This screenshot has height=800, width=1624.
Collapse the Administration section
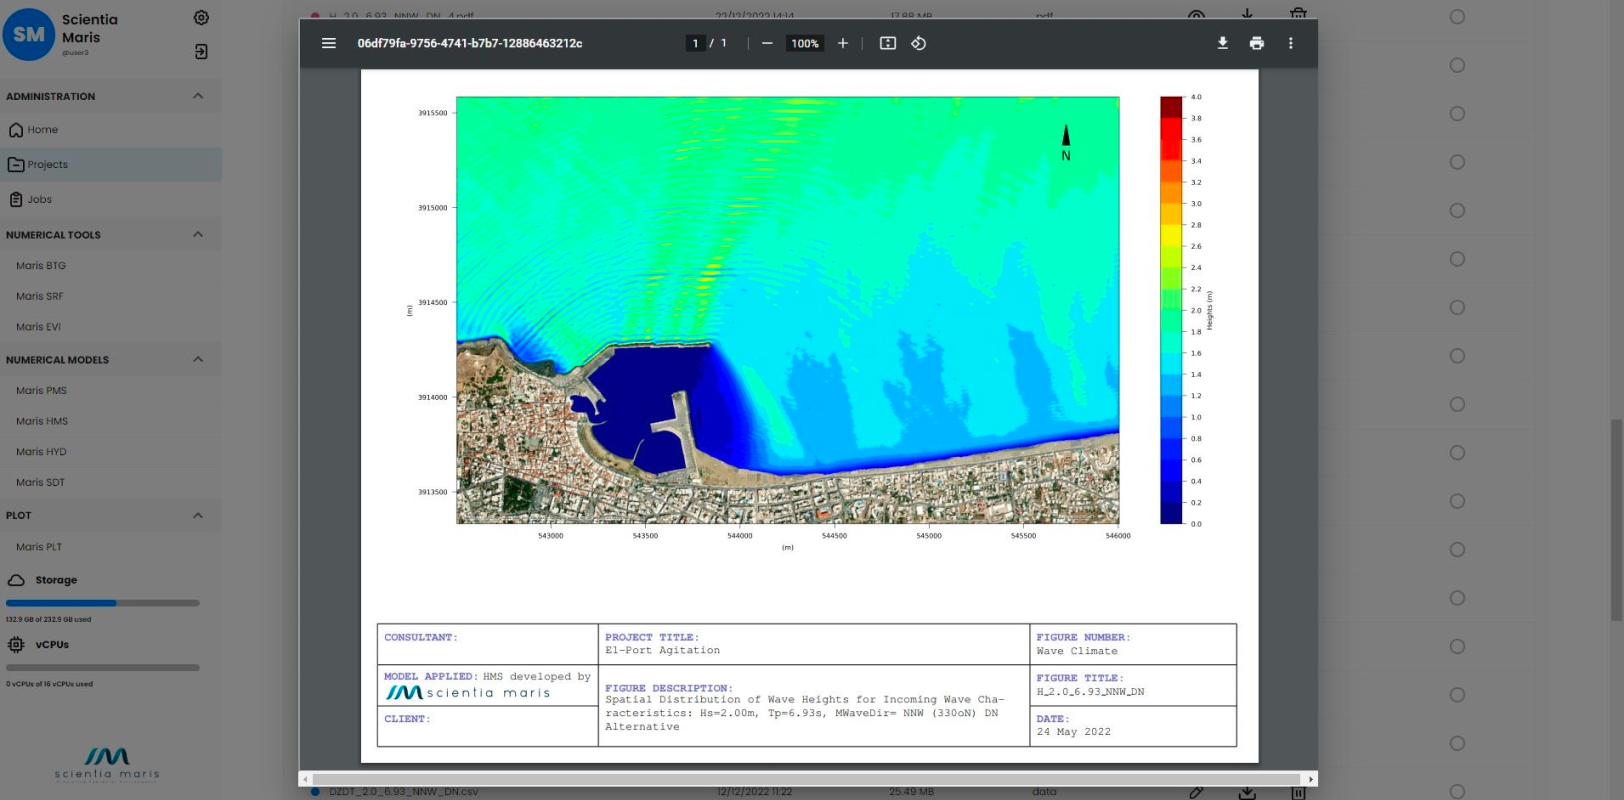click(198, 96)
